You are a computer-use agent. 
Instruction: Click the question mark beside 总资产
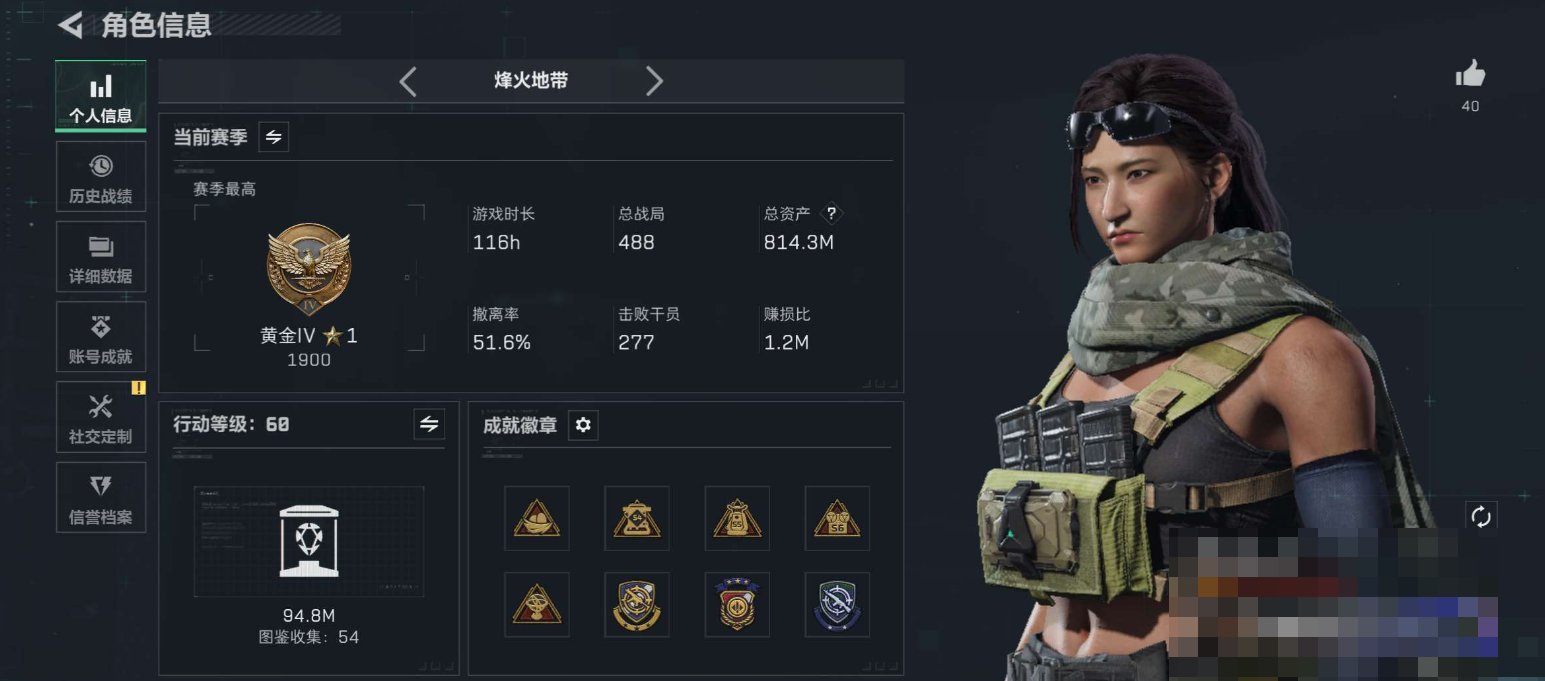(832, 214)
